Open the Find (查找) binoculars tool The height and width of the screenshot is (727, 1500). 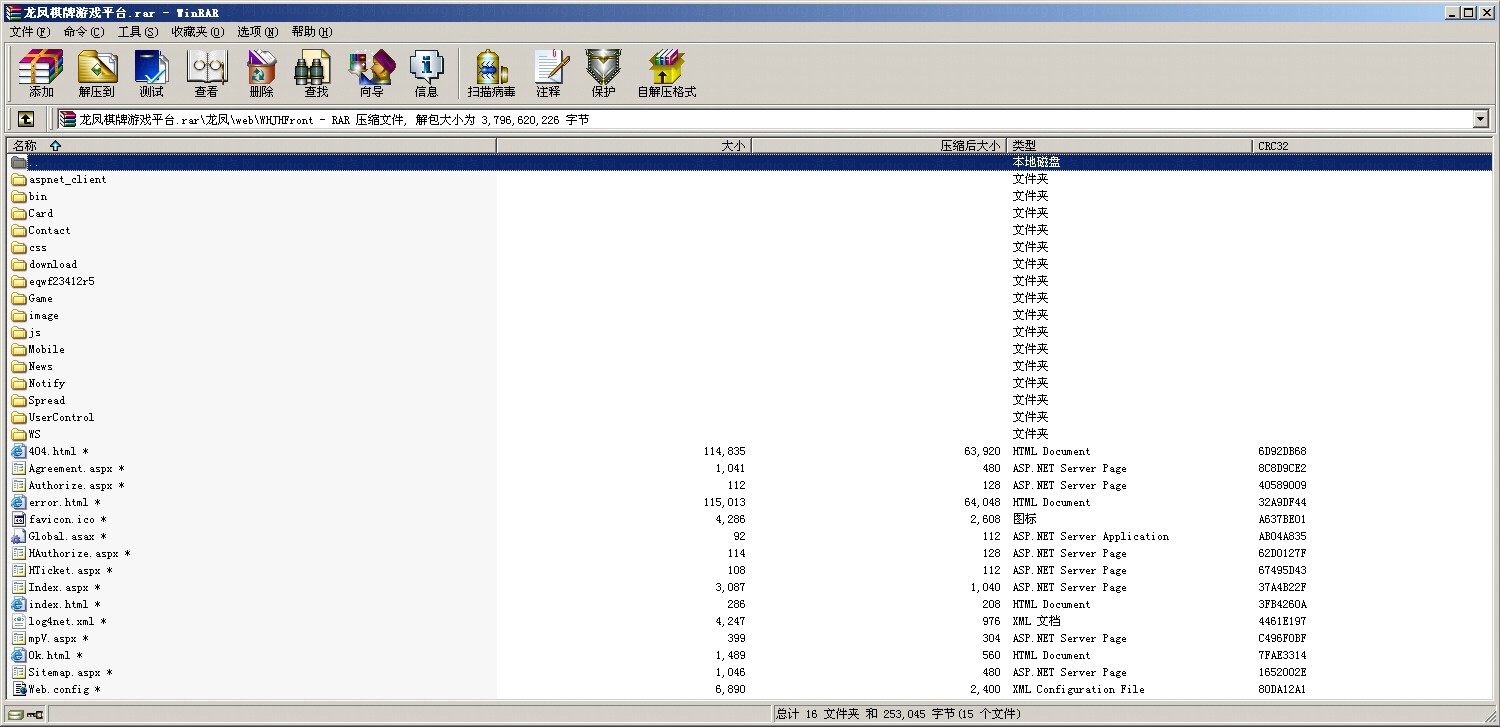tap(316, 73)
